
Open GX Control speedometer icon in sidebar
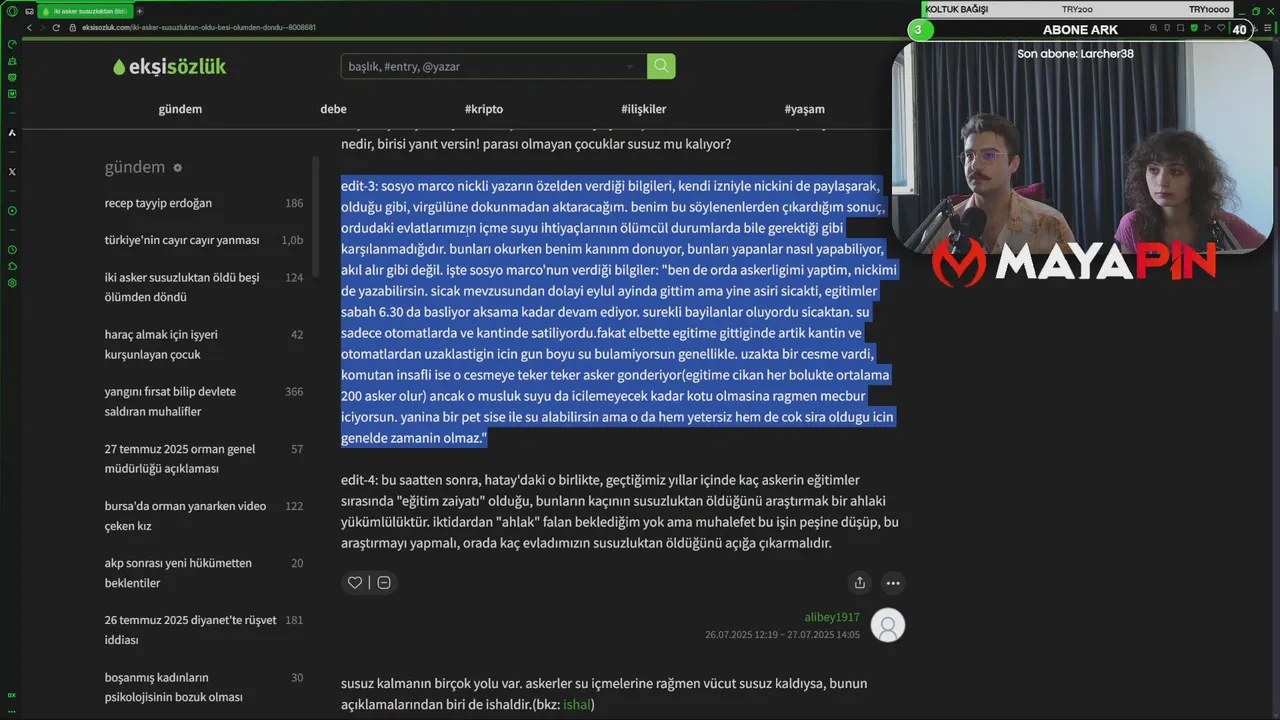point(12,44)
